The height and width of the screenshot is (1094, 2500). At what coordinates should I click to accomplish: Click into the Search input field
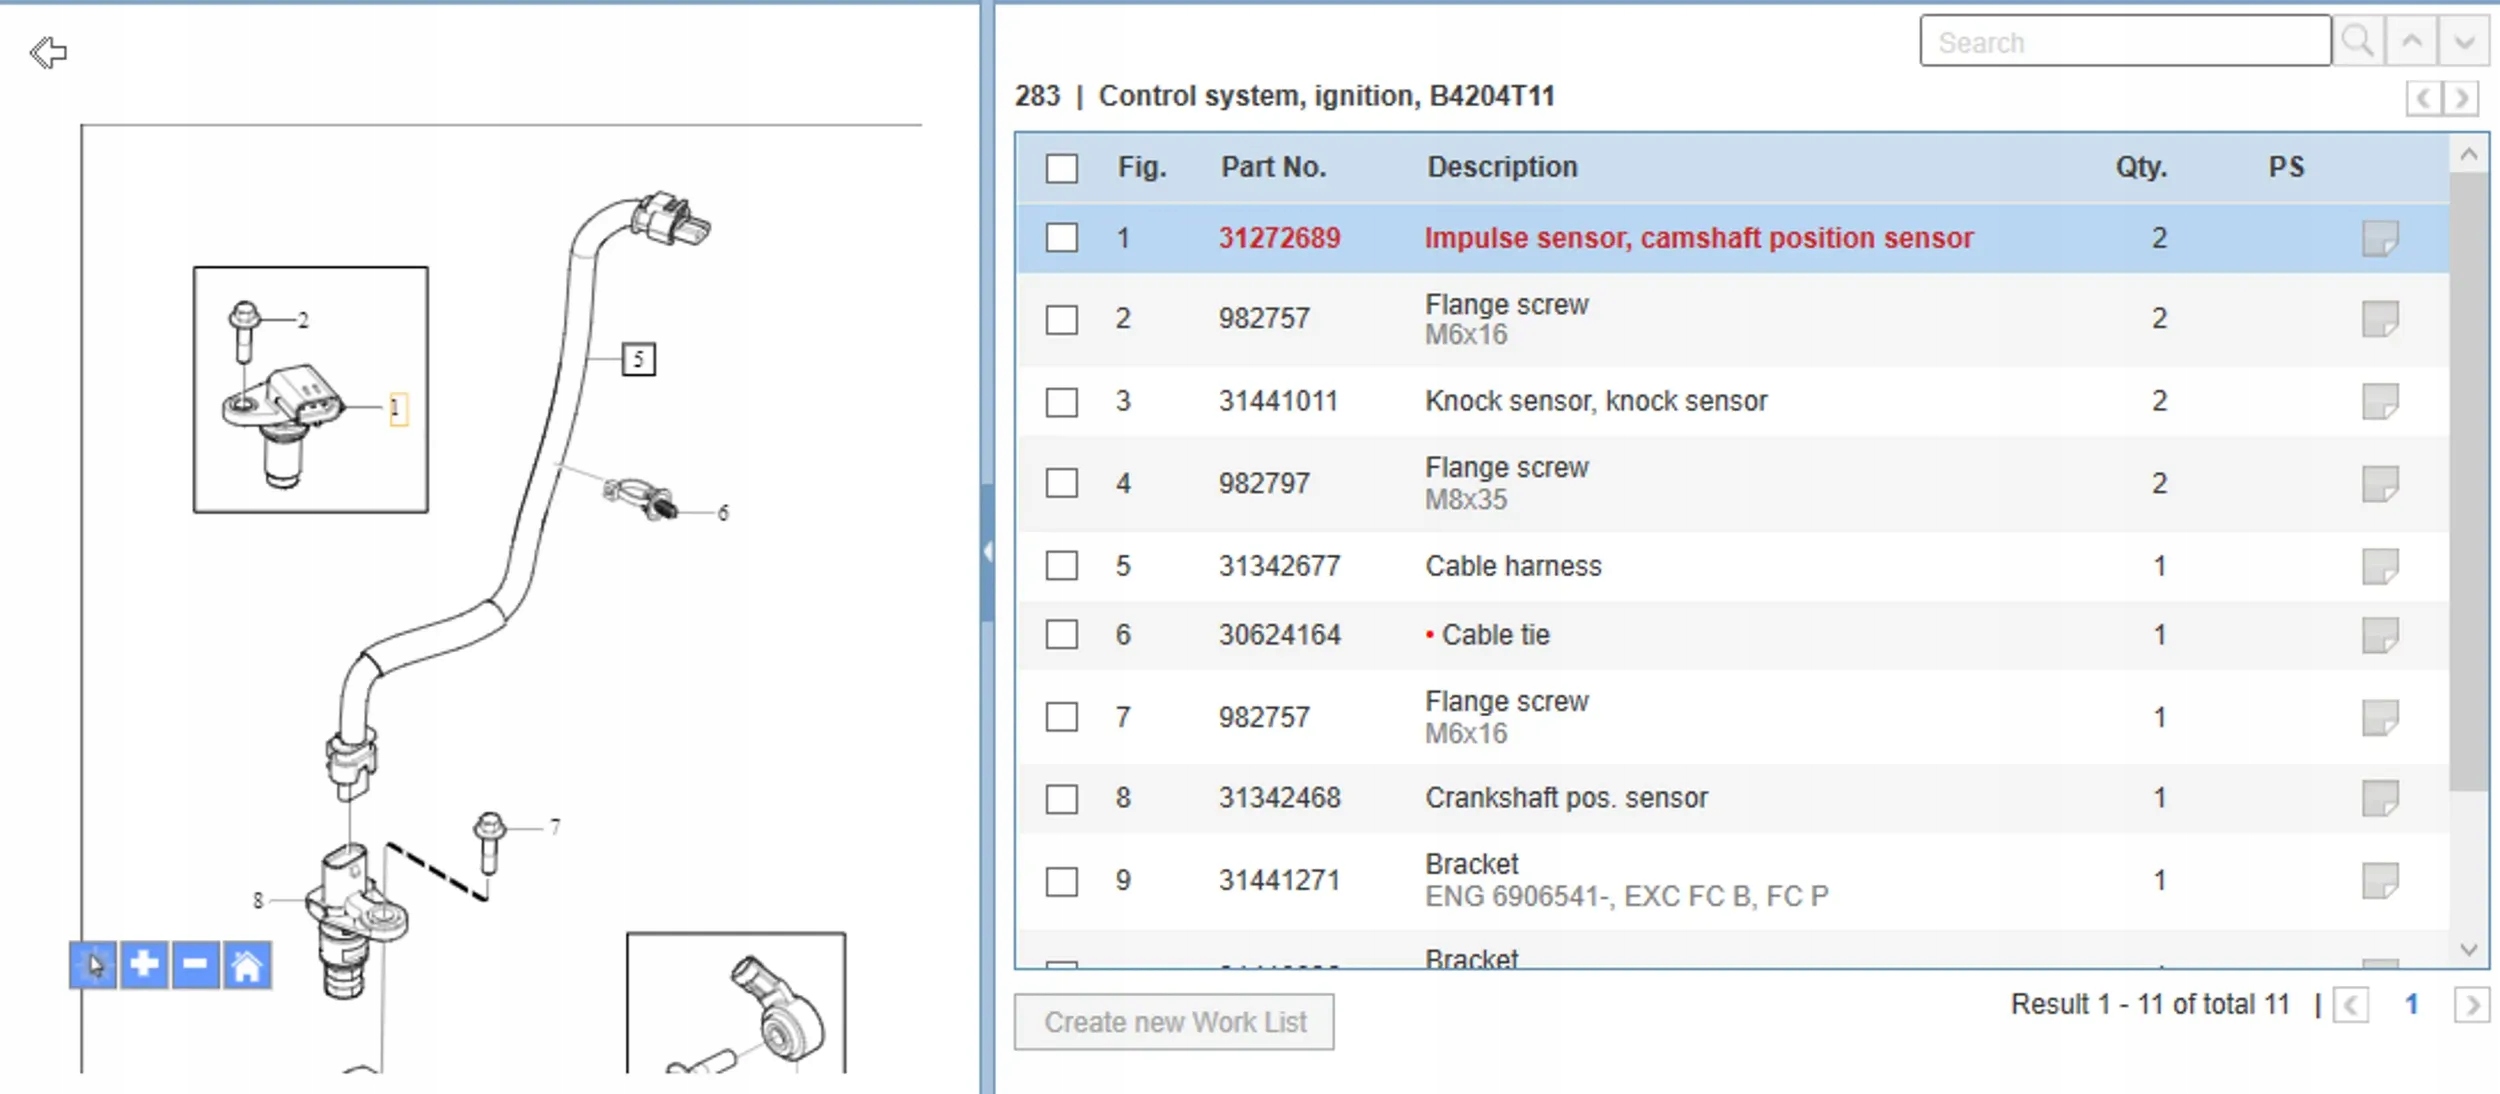click(2124, 42)
